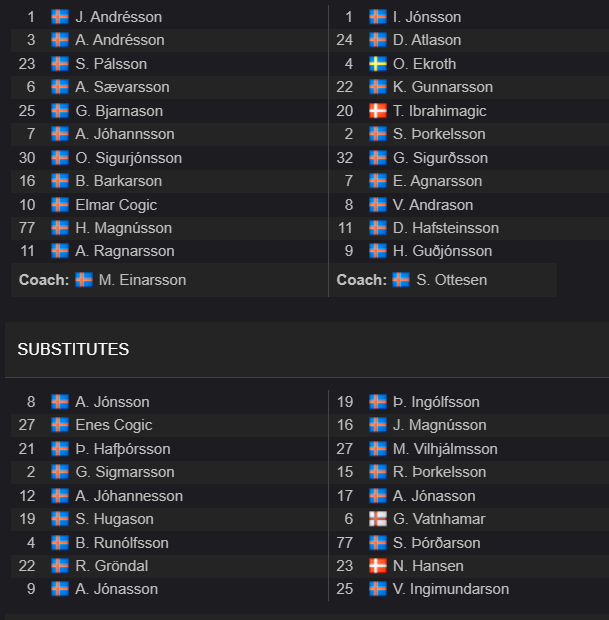
Task: Click the flag icon beside coach M. Einarsson
Action: coord(84,280)
